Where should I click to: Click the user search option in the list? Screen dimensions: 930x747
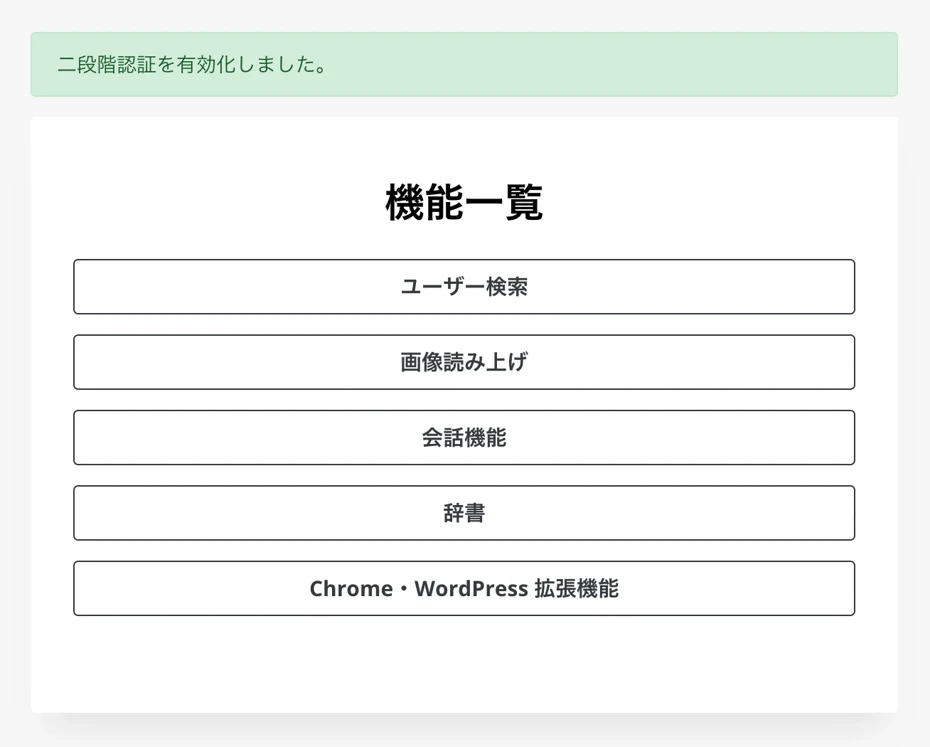[463, 286]
